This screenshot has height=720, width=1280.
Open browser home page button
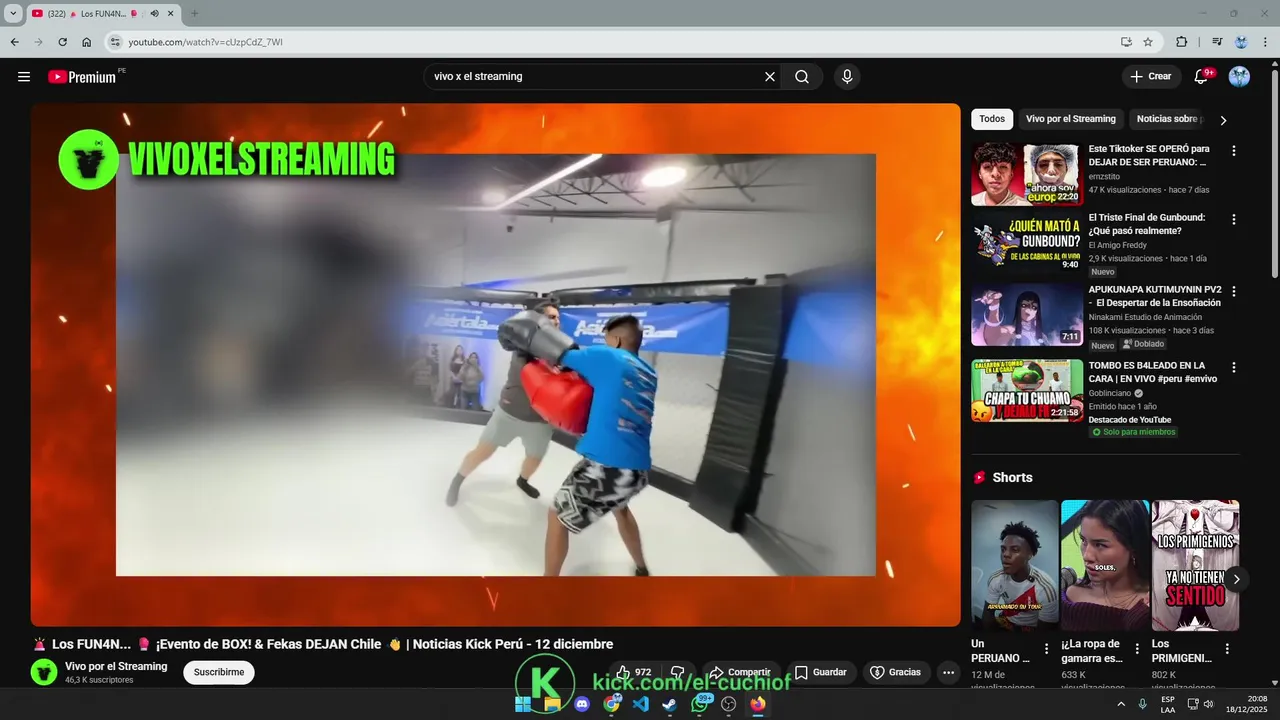pyautogui.click(x=87, y=42)
